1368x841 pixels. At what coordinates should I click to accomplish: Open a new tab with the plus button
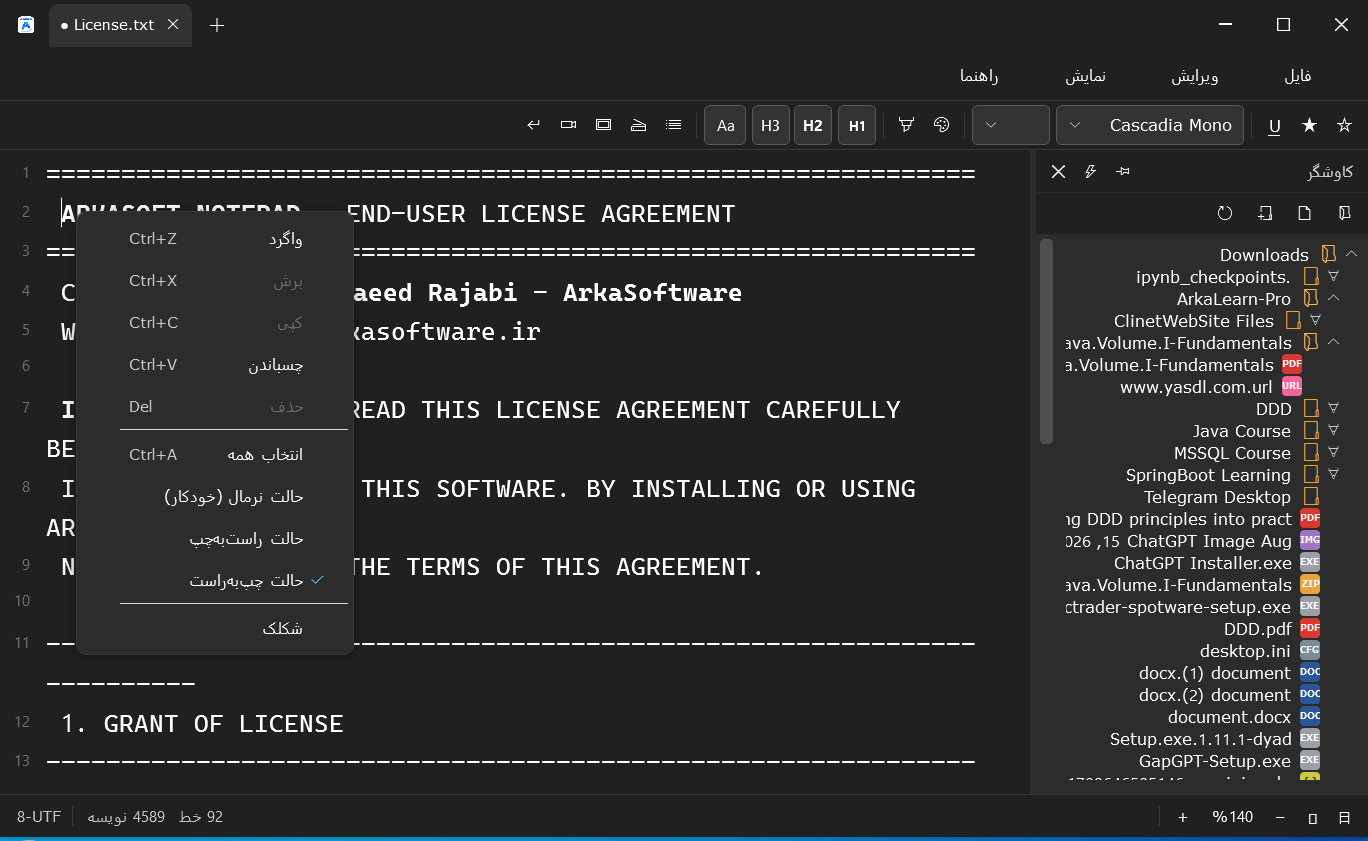point(217,25)
